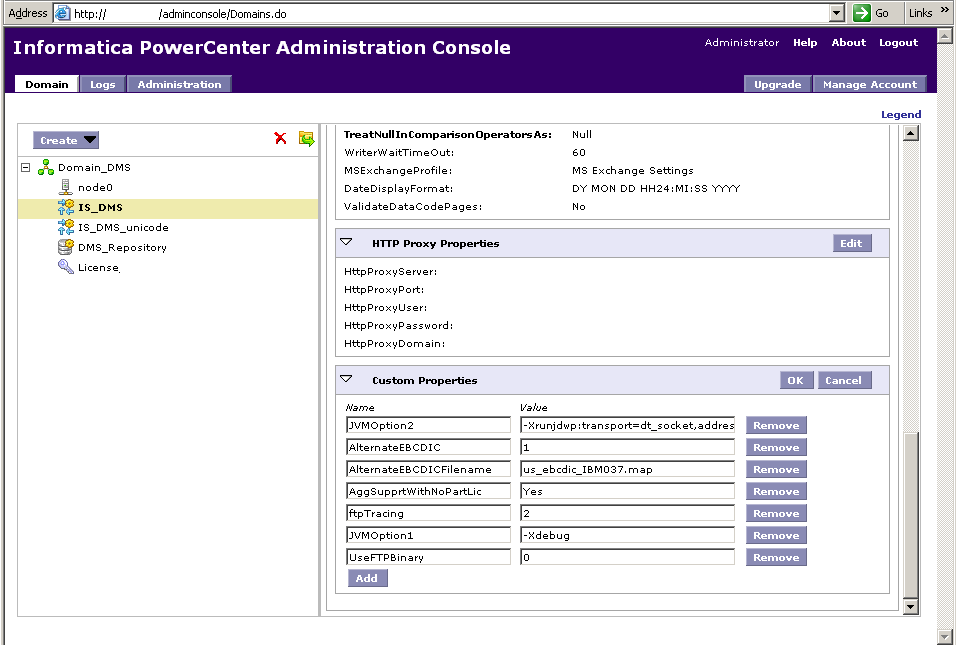
Task: Click the Domain_DMS domain icon
Action: point(46,167)
